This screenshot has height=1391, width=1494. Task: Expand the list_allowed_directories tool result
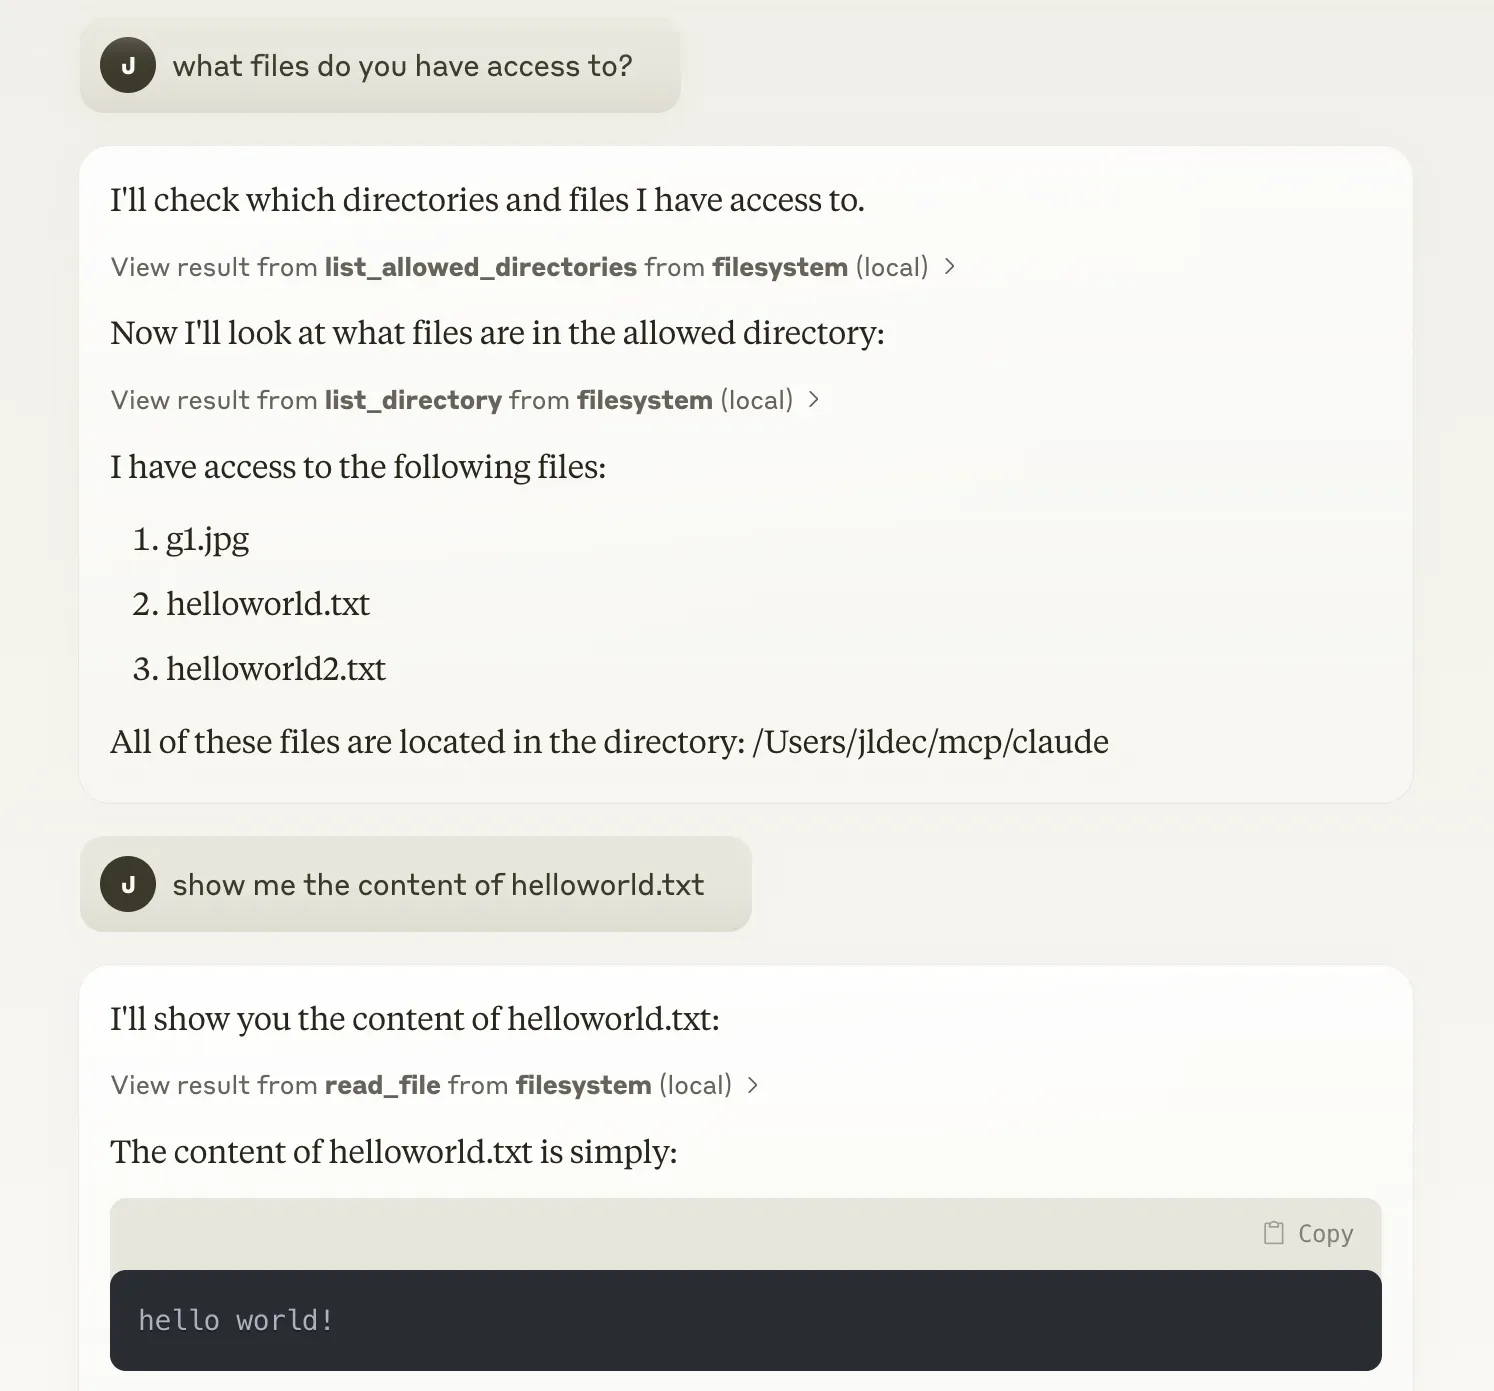[480, 267]
